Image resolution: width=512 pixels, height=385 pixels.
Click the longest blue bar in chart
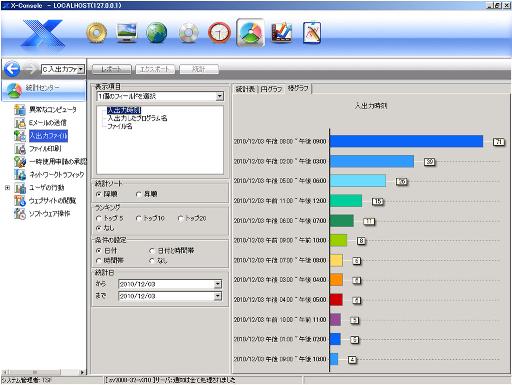(406, 141)
